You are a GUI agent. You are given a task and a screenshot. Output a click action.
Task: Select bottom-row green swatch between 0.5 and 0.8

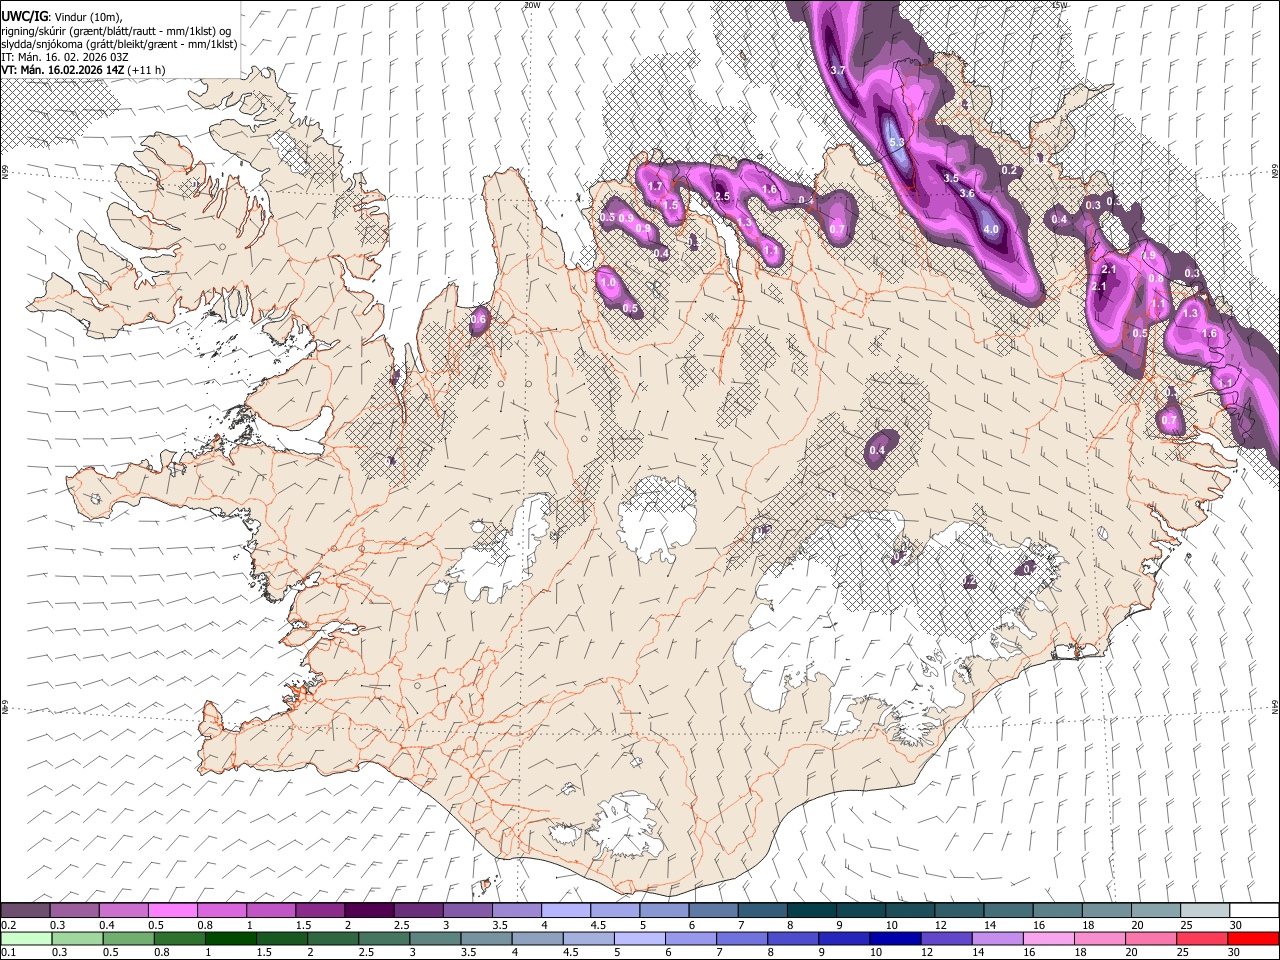click(x=180, y=938)
